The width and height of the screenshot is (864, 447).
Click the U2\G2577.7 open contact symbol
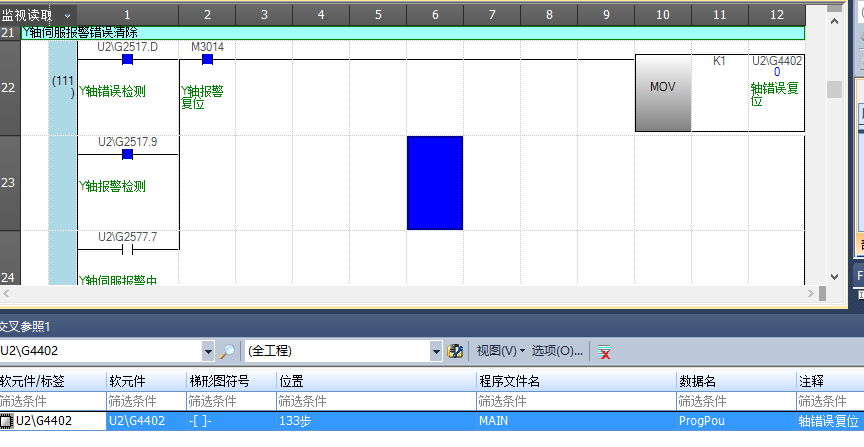click(127, 250)
